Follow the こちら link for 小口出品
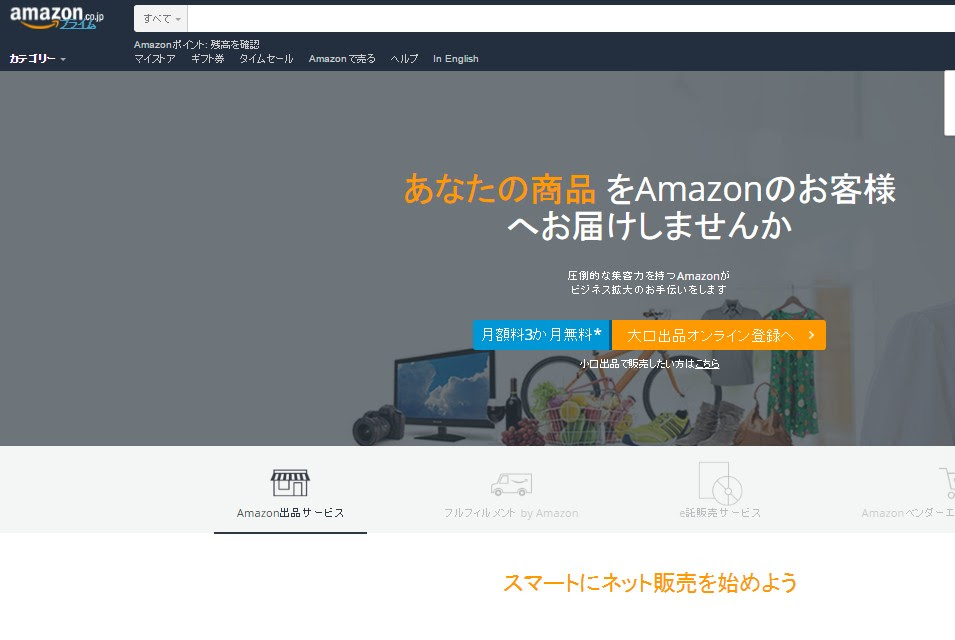The image size is (955, 640). tap(707, 364)
